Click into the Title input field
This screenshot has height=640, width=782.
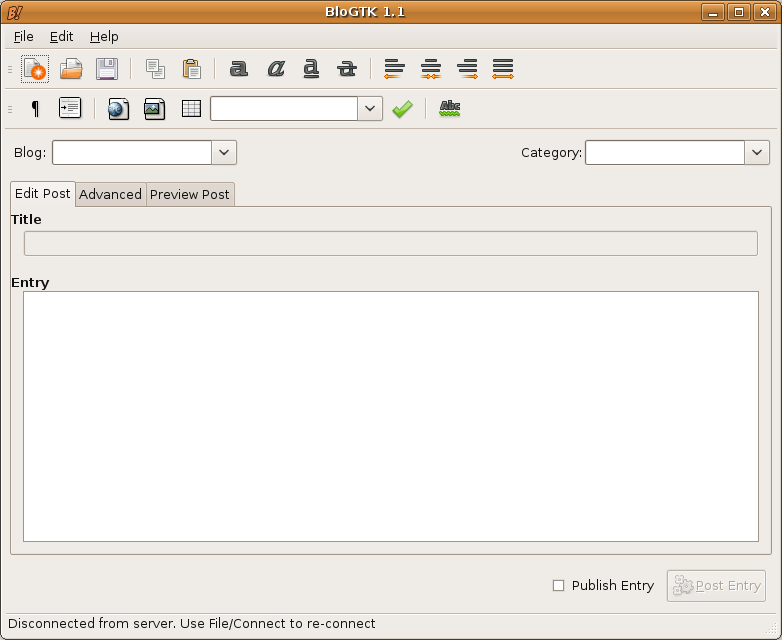coord(391,243)
